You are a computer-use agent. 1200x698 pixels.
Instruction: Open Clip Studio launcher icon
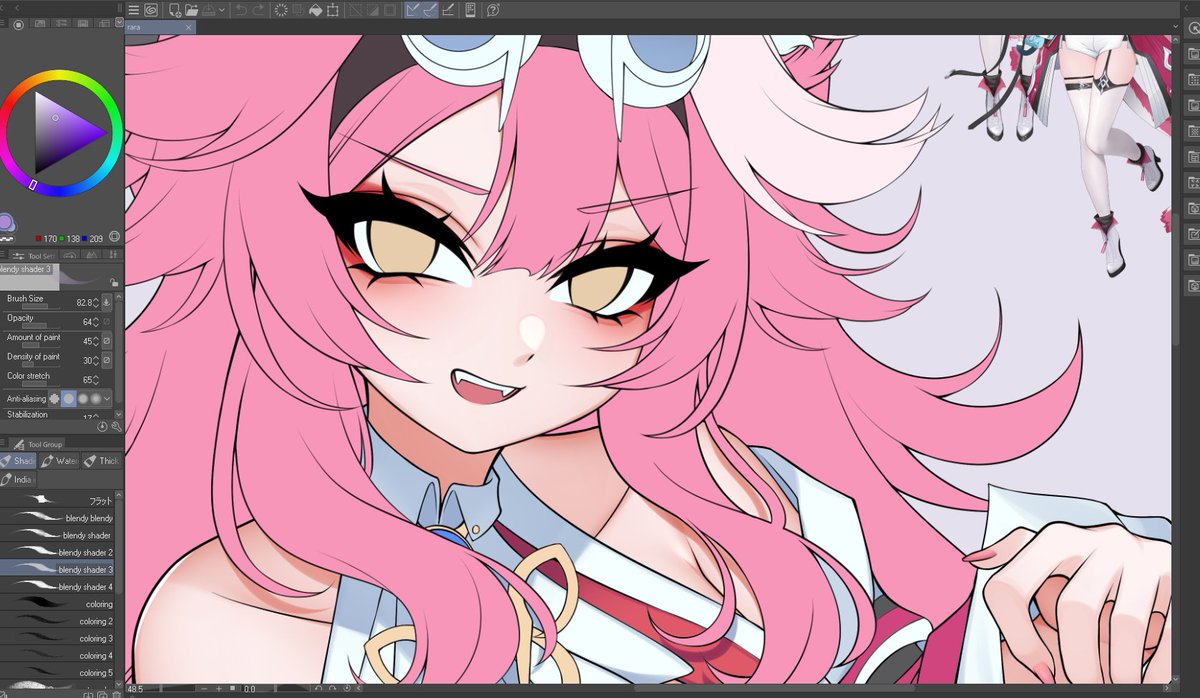pos(151,10)
